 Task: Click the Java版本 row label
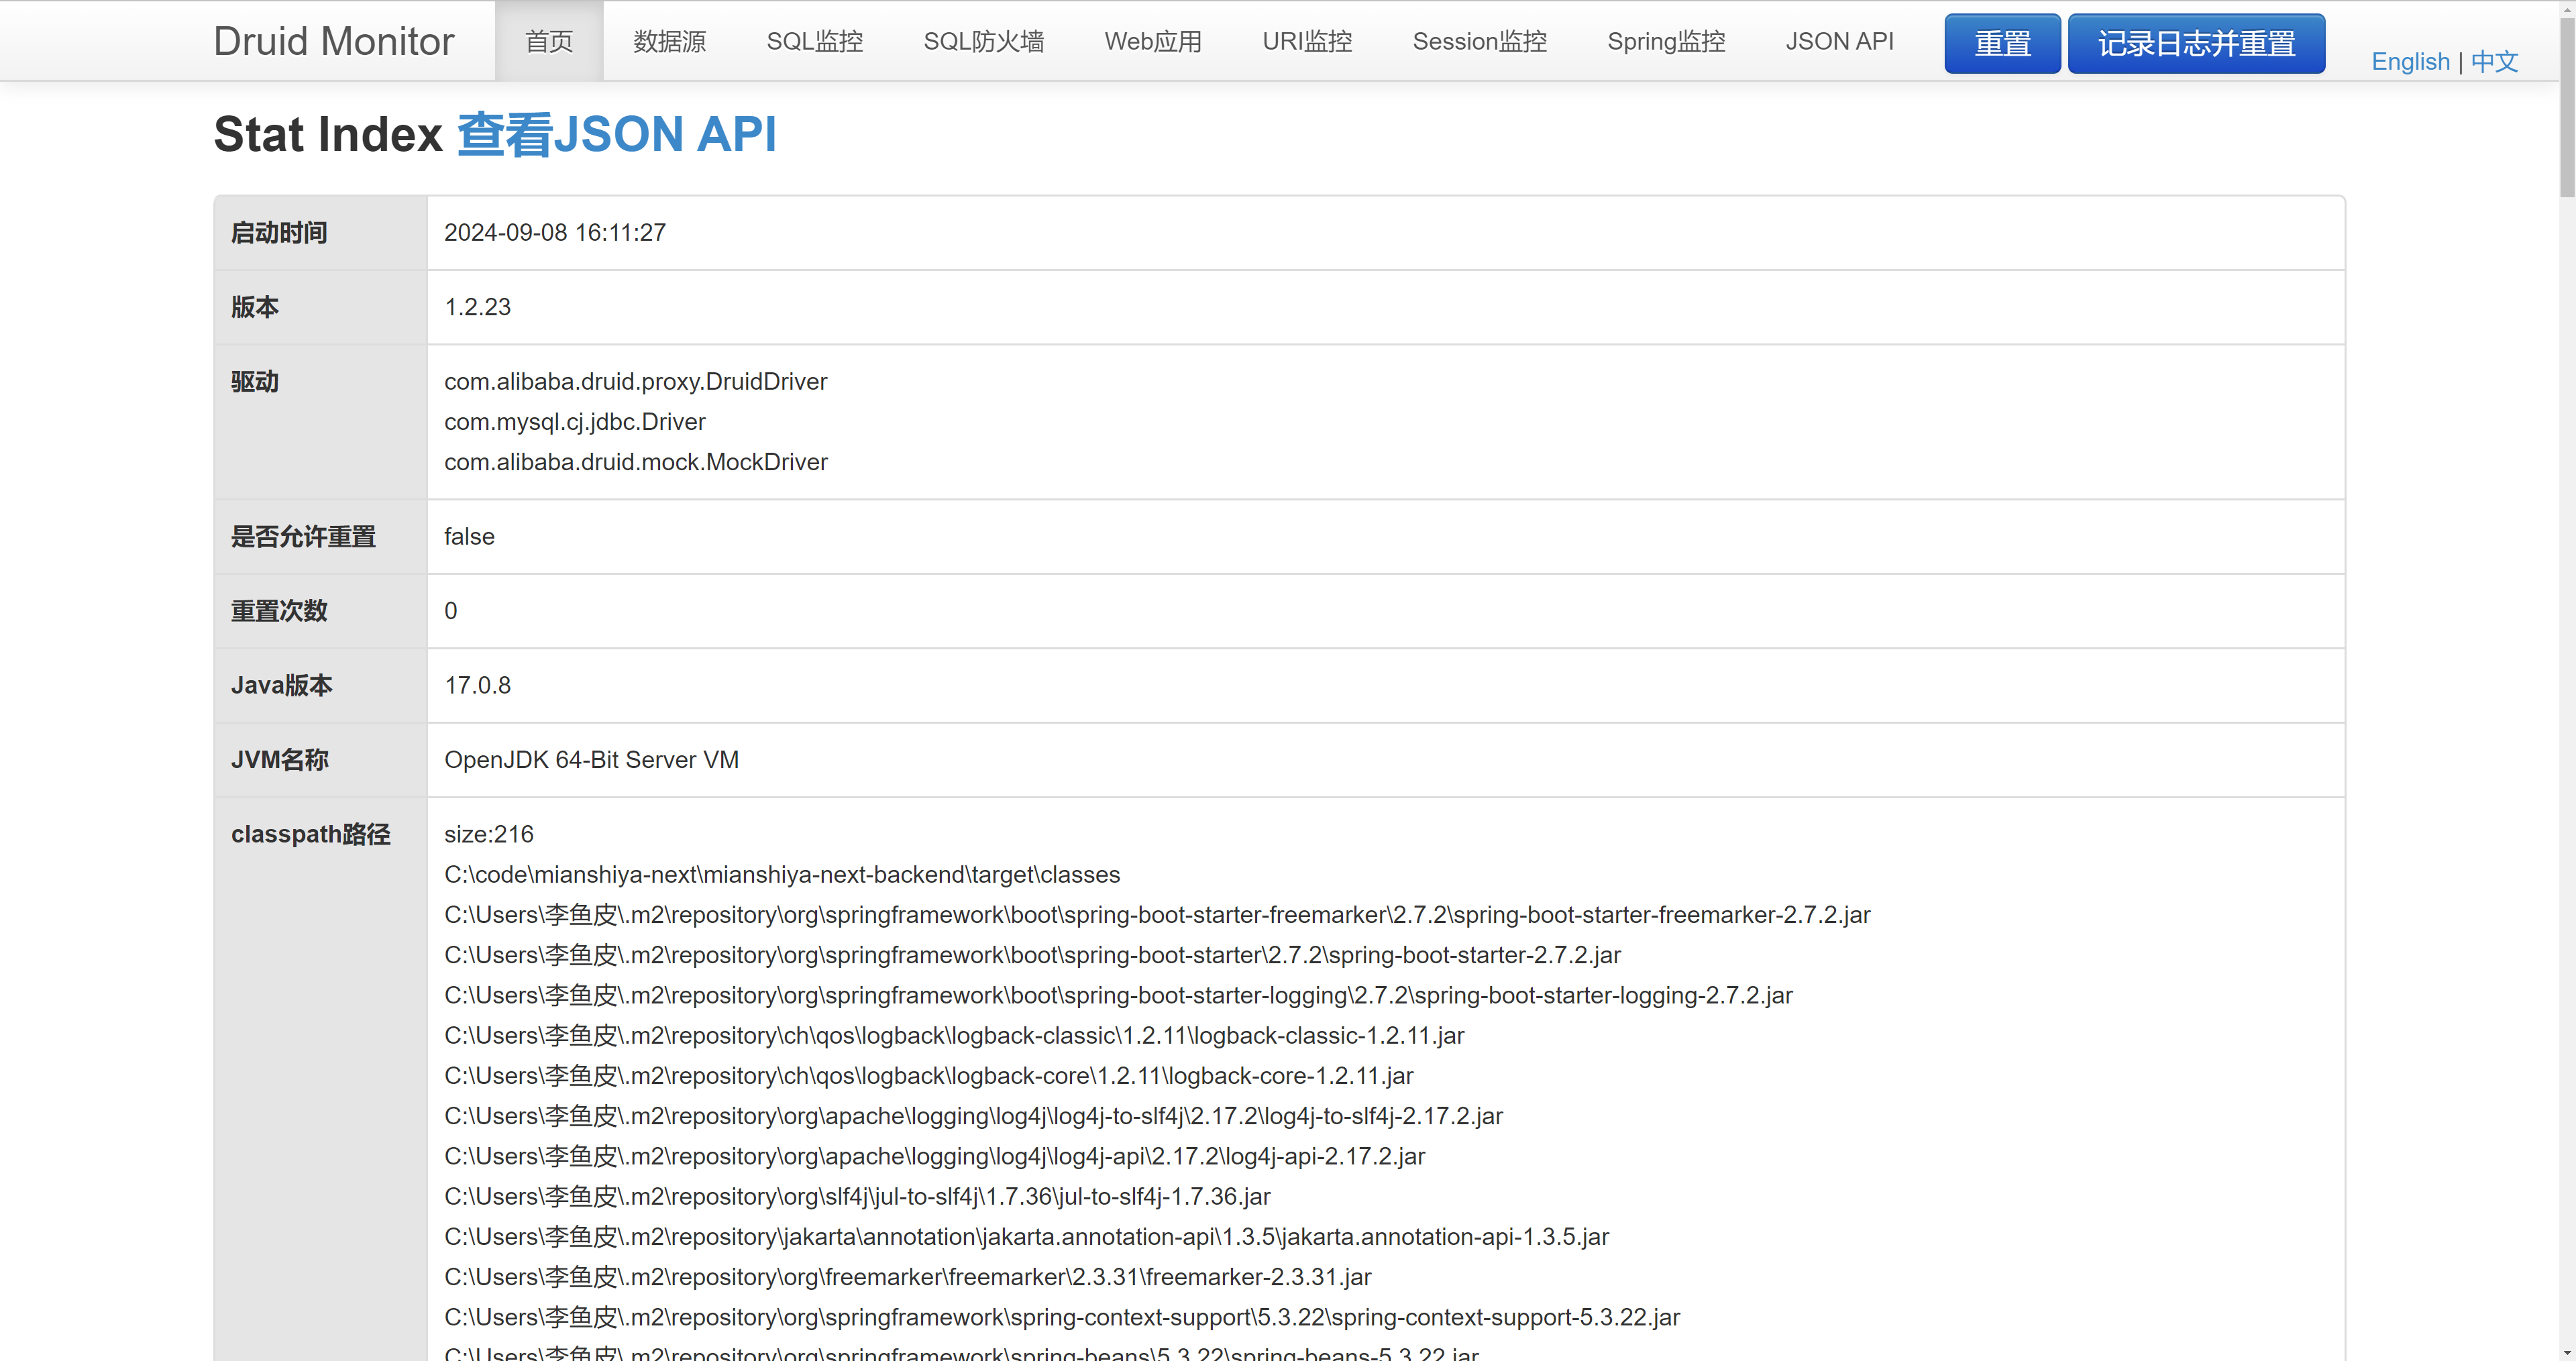(282, 685)
